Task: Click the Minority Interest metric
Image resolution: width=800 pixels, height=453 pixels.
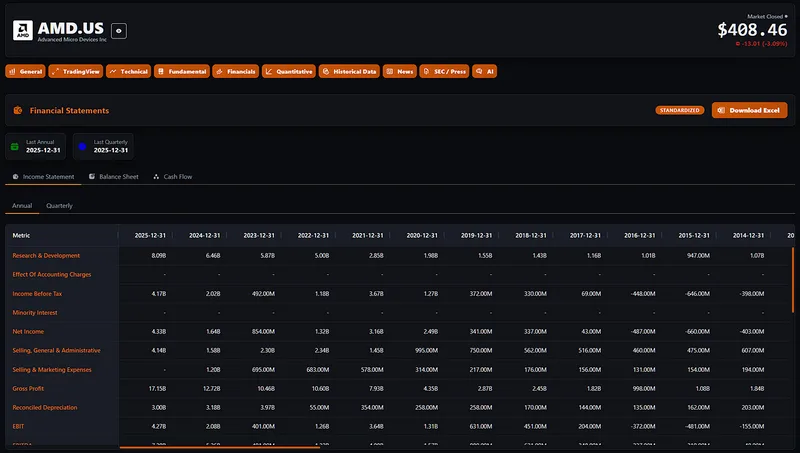Action: coord(35,313)
